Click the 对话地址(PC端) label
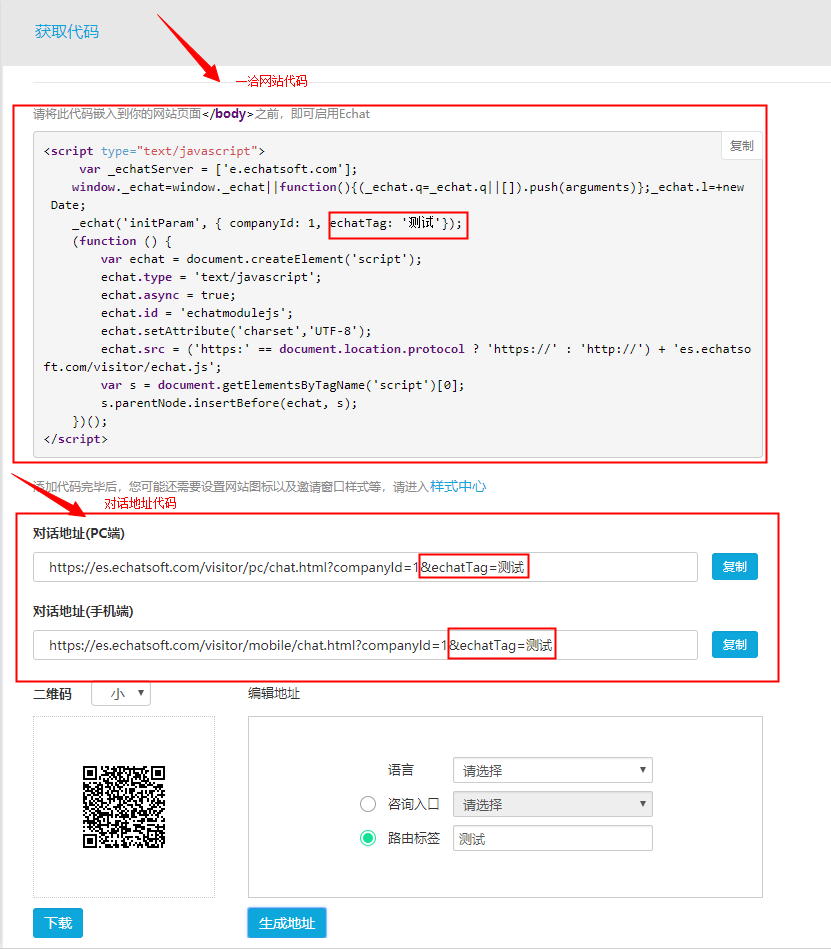Viewport: 831px width, 949px height. coord(79,533)
